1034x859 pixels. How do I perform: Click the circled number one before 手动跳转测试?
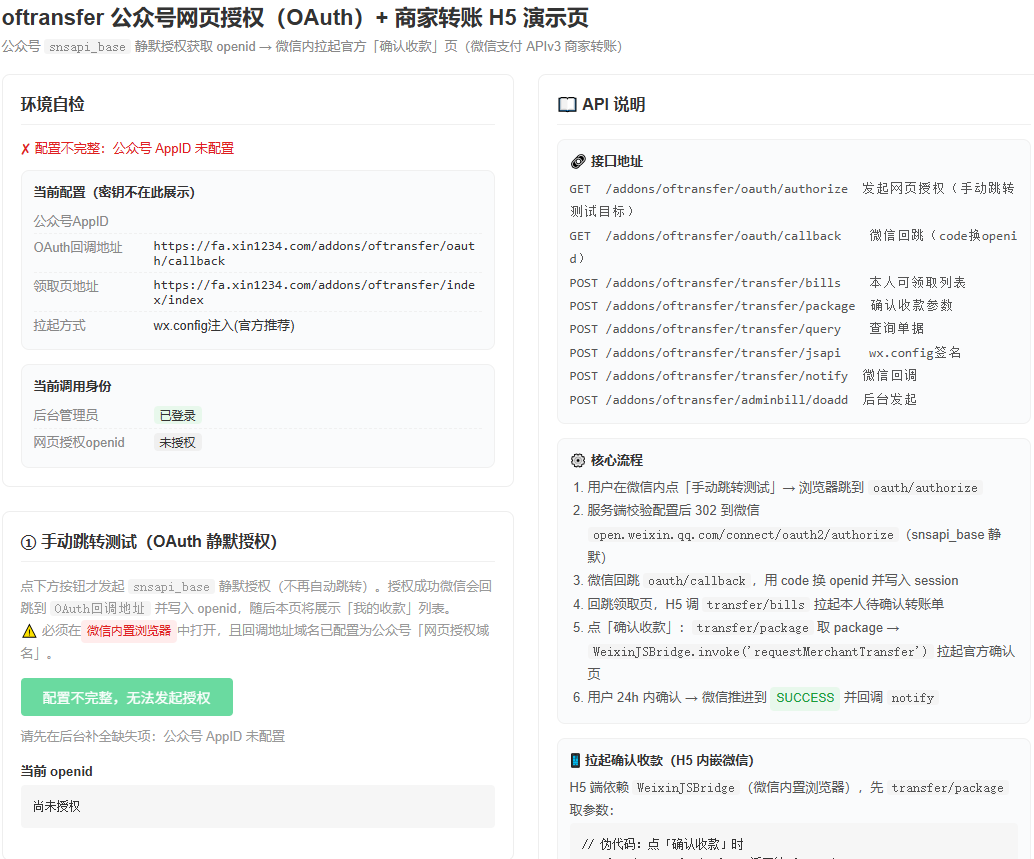(x=28, y=543)
